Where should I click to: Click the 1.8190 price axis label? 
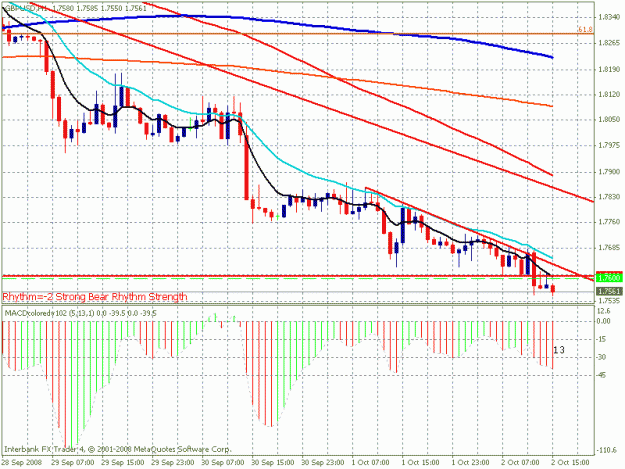[x=610, y=69]
